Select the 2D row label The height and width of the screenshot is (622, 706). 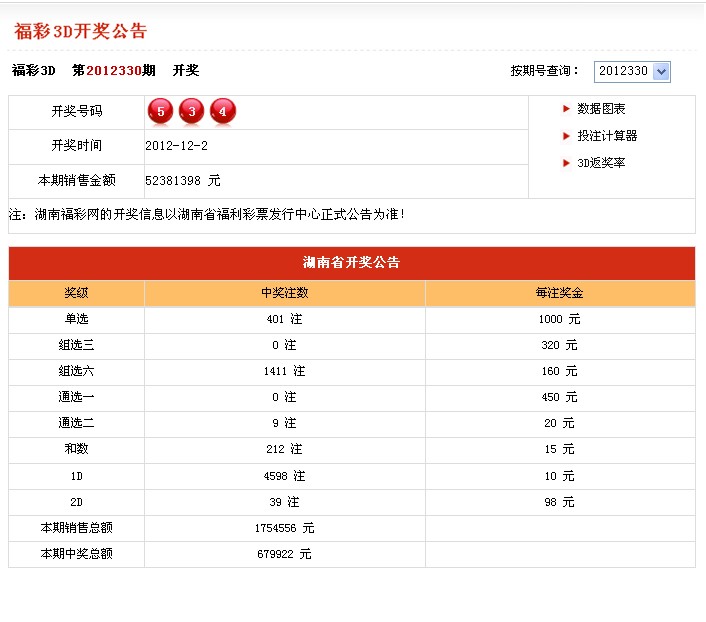point(77,502)
